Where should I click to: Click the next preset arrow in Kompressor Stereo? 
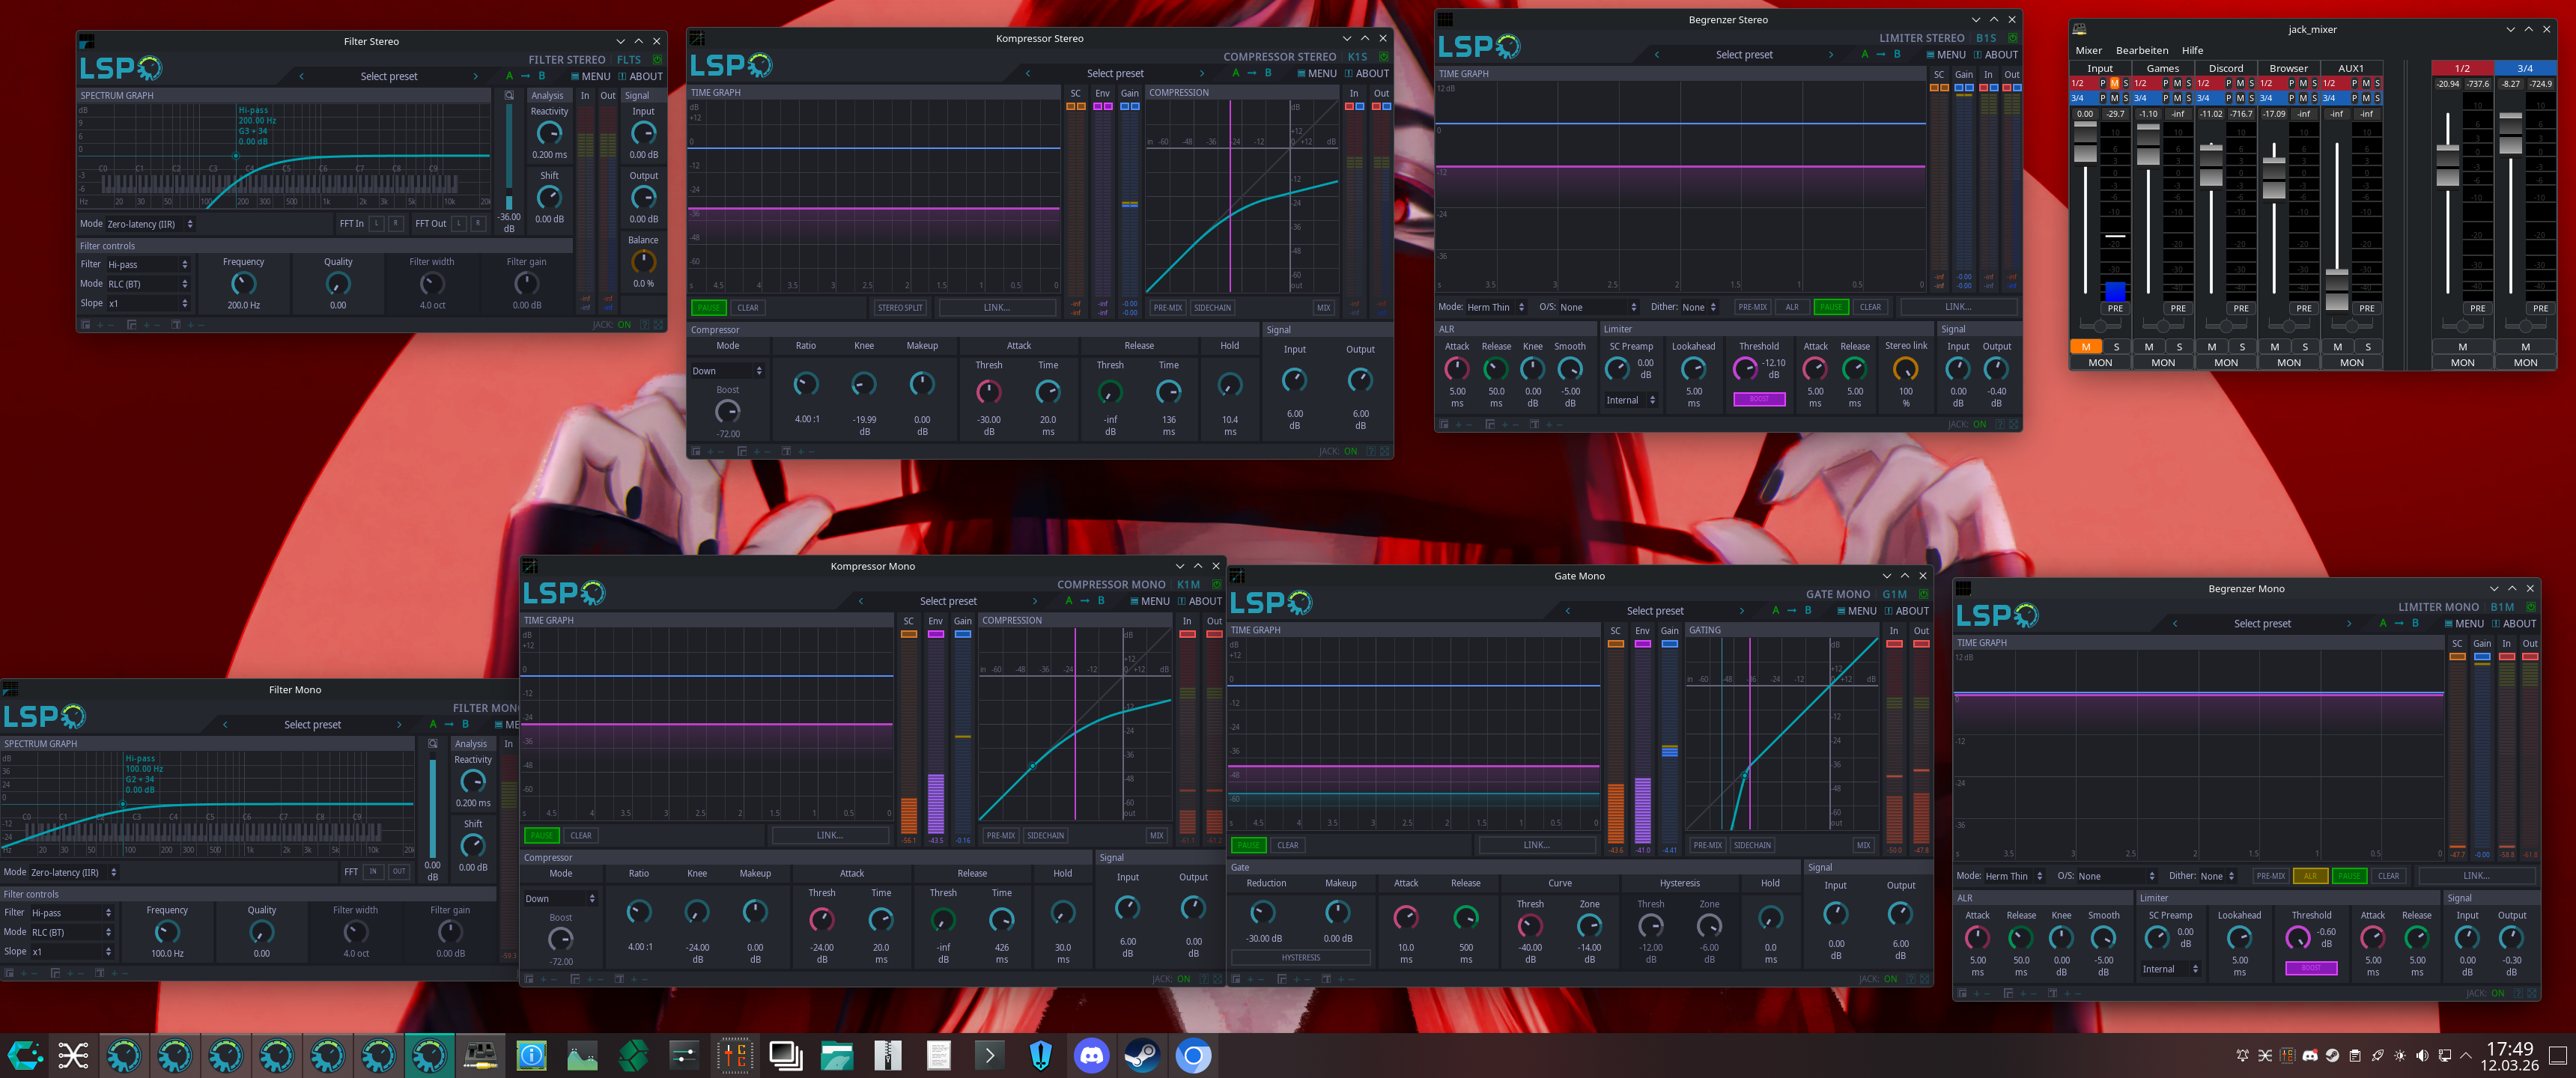tap(1201, 73)
